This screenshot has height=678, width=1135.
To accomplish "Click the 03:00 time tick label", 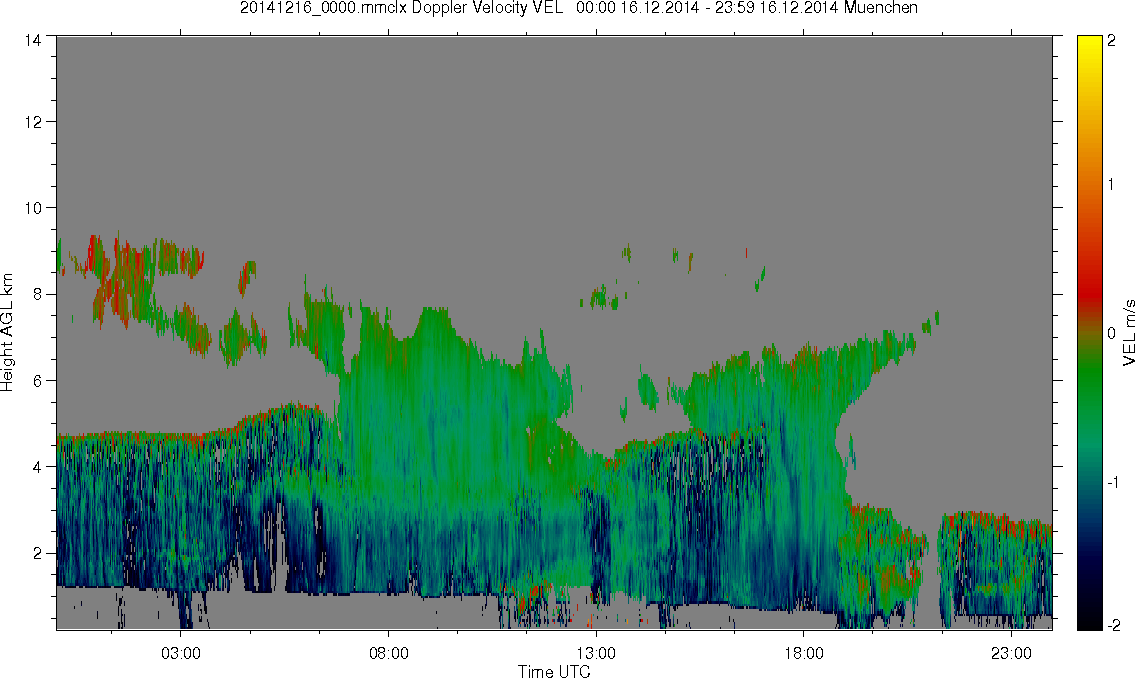I will tap(180, 653).
